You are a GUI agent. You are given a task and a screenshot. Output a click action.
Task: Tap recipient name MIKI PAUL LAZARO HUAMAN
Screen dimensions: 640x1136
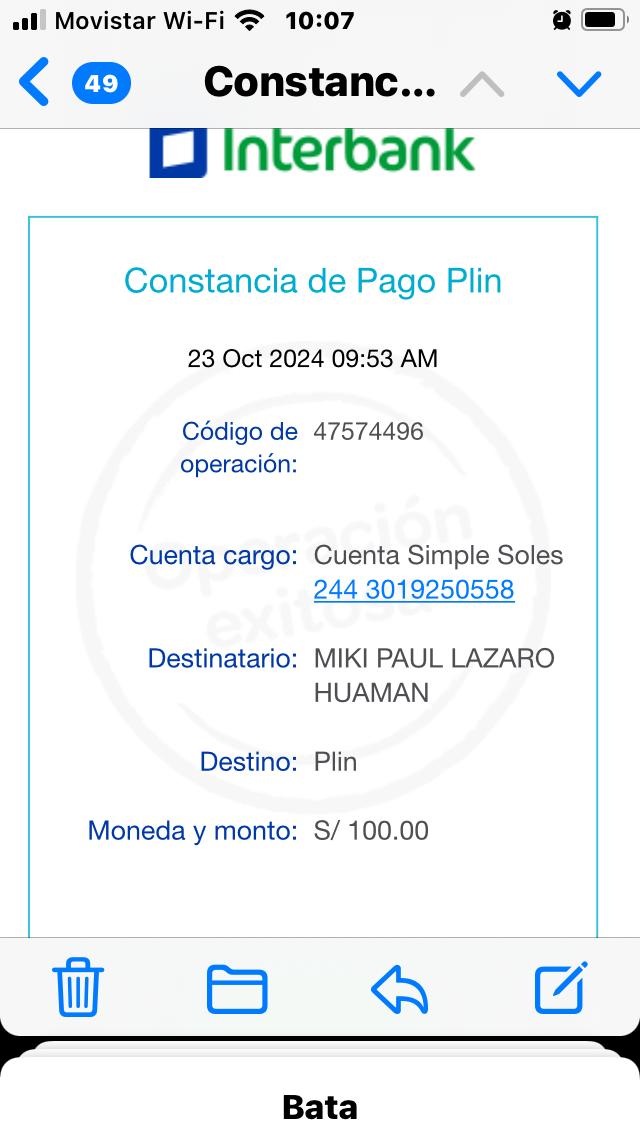434,675
